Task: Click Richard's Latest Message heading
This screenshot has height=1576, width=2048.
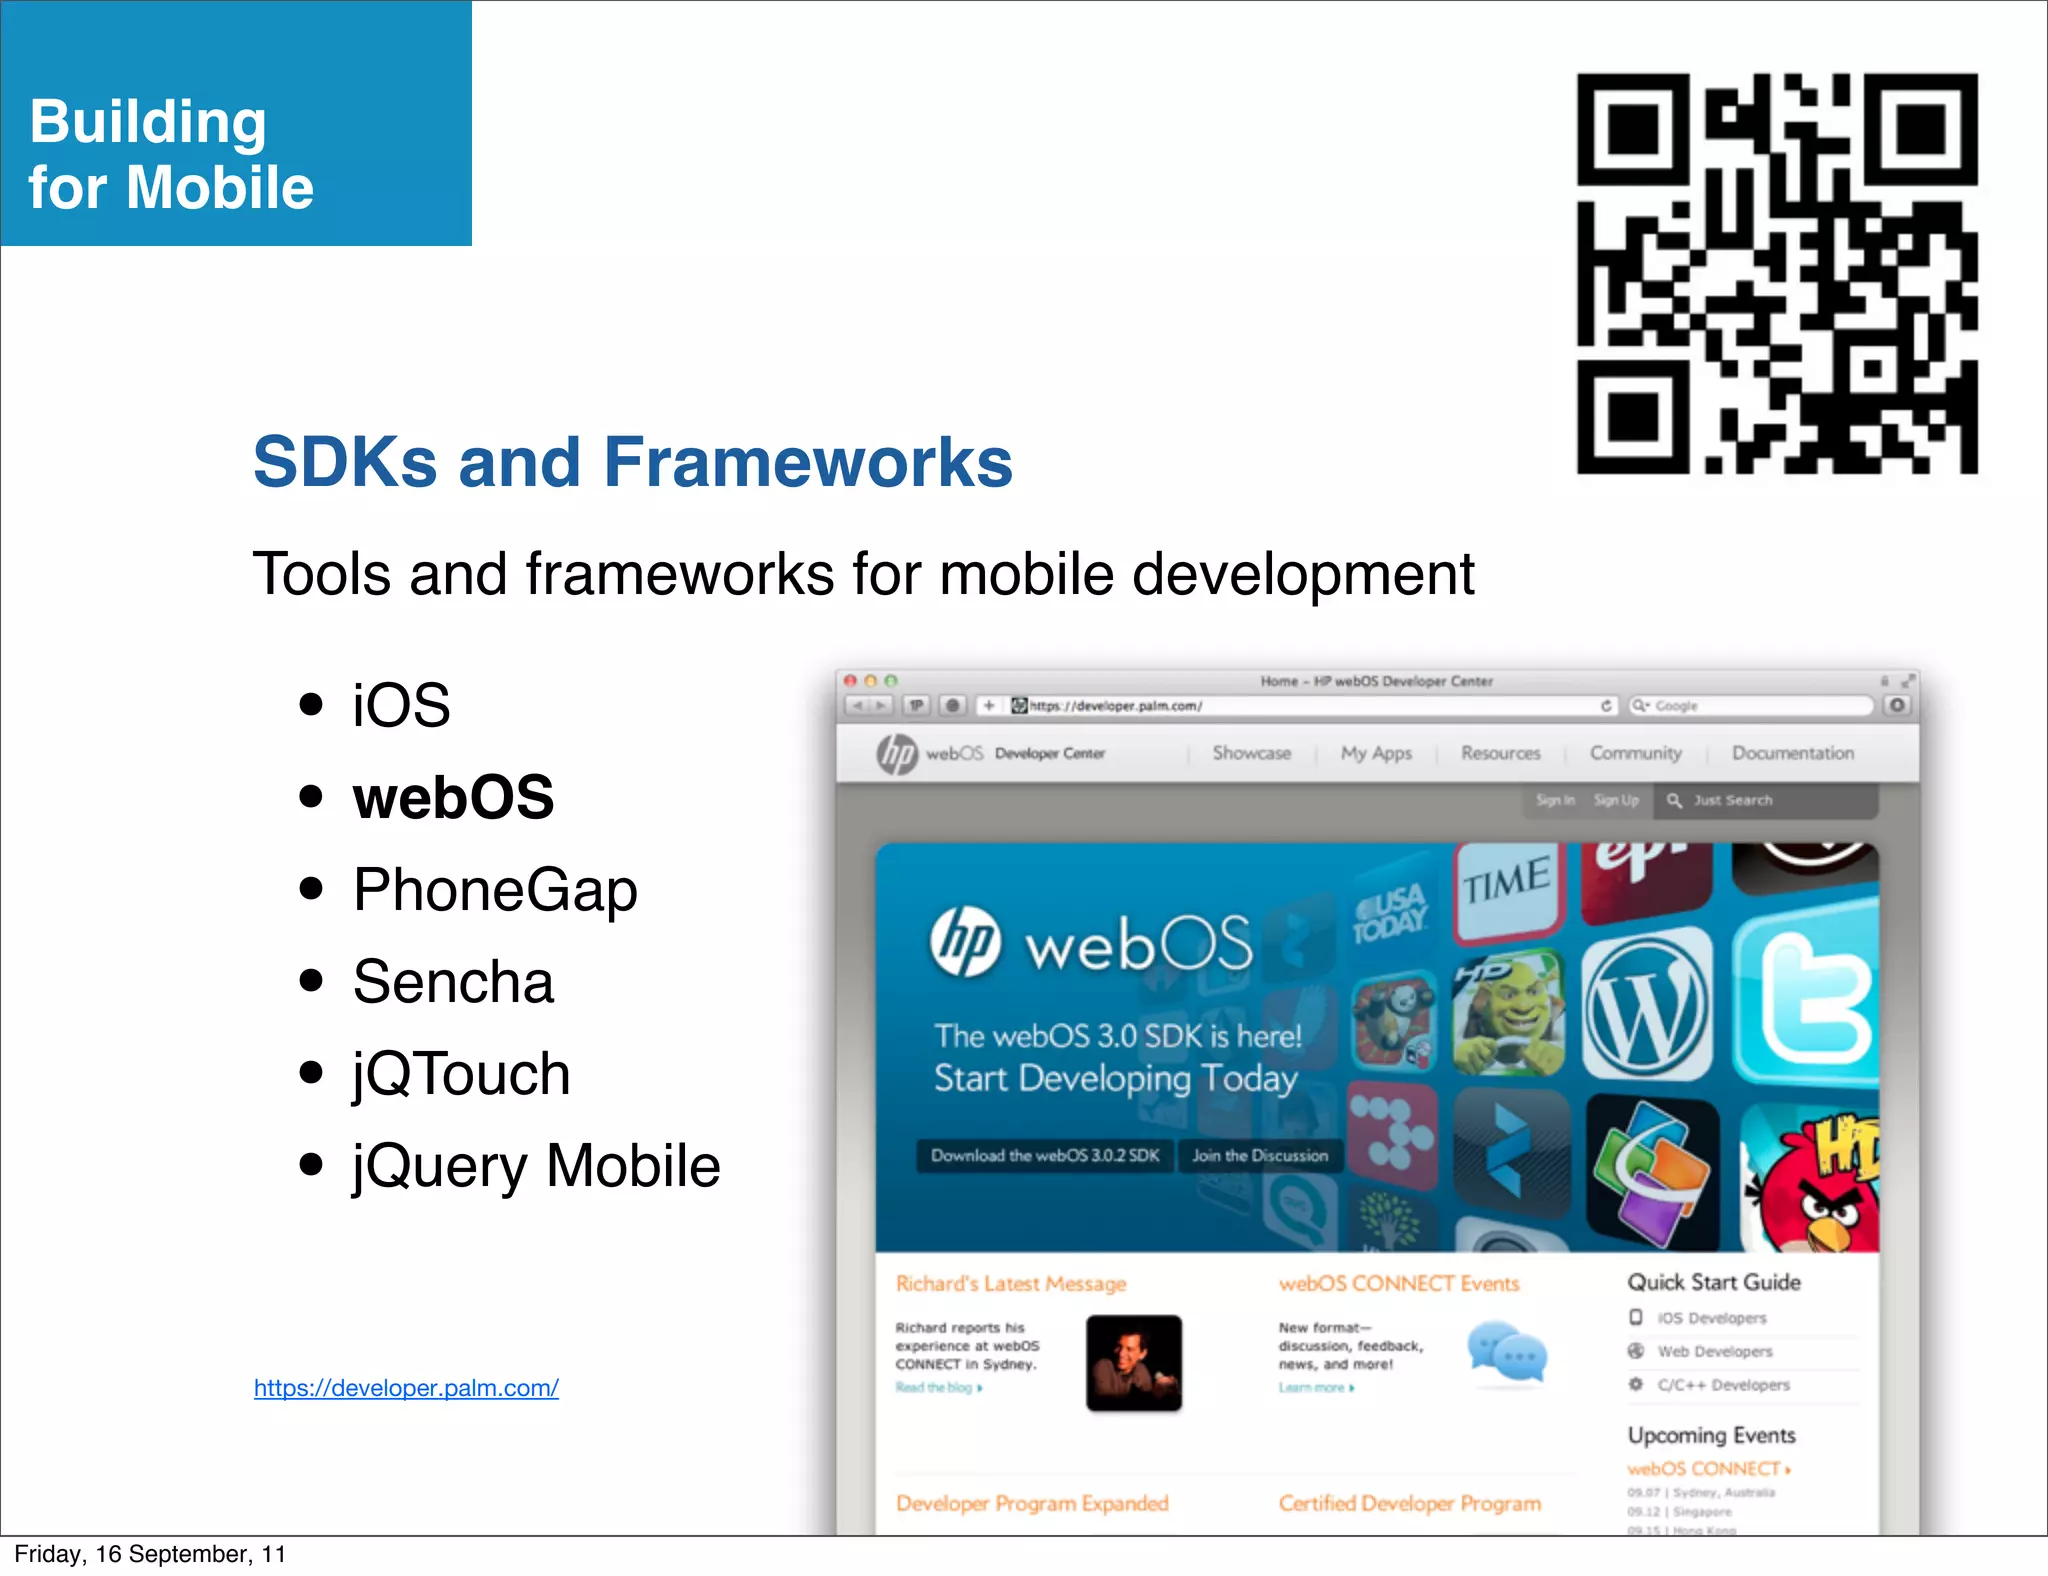Action: coord(1010,1283)
